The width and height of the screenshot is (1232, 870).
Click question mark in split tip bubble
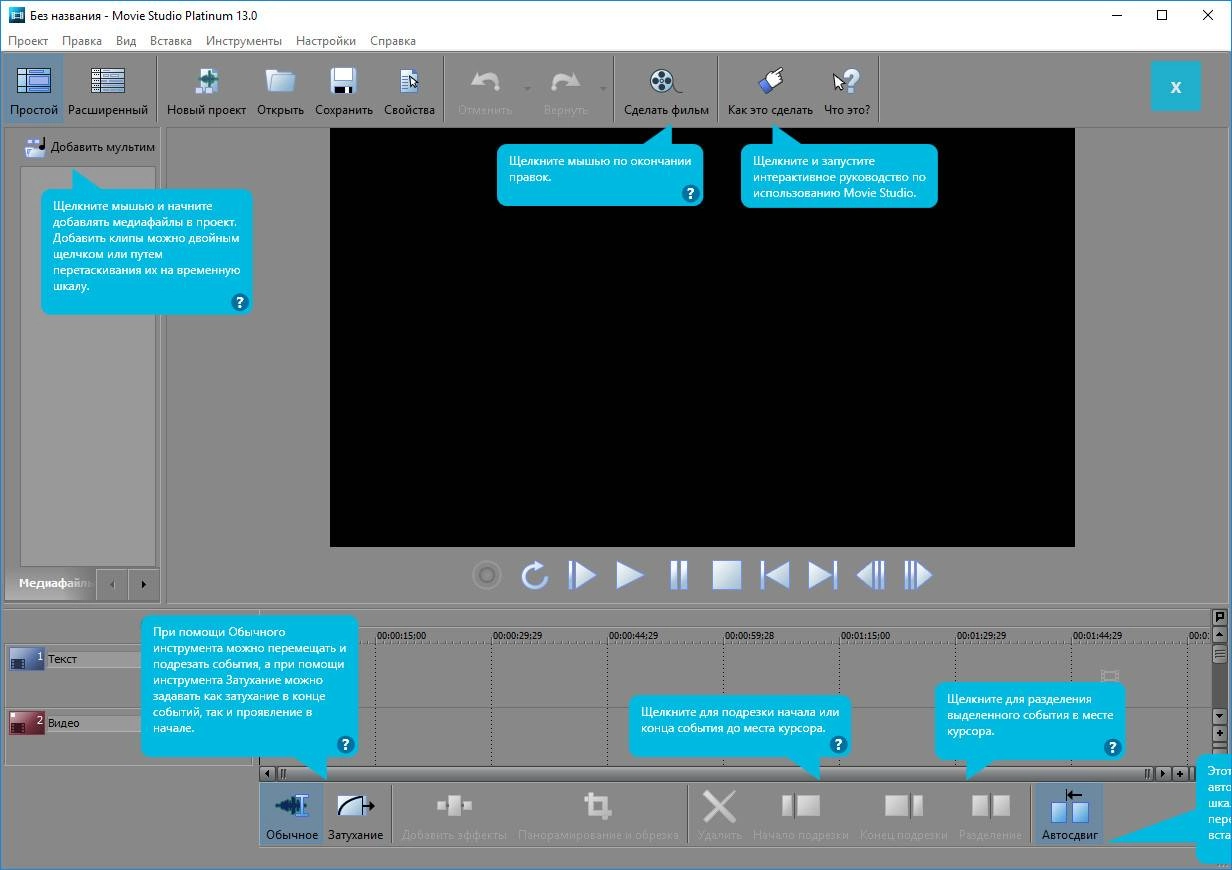1112,747
